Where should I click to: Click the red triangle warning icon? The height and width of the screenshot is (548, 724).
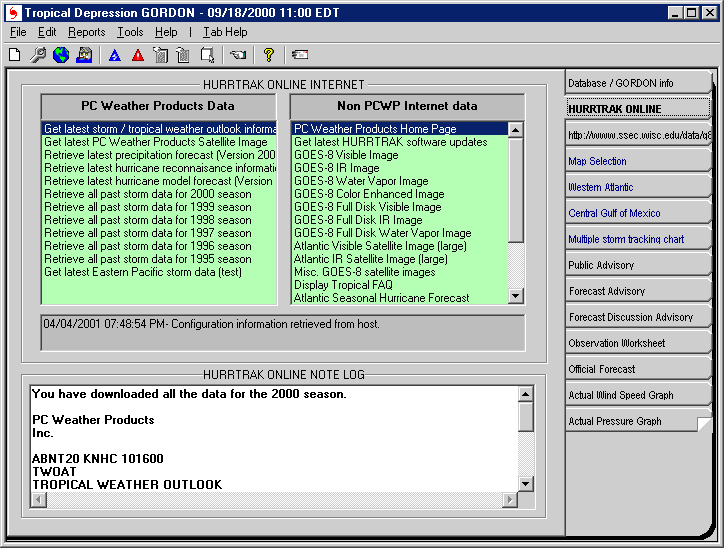click(138, 55)
